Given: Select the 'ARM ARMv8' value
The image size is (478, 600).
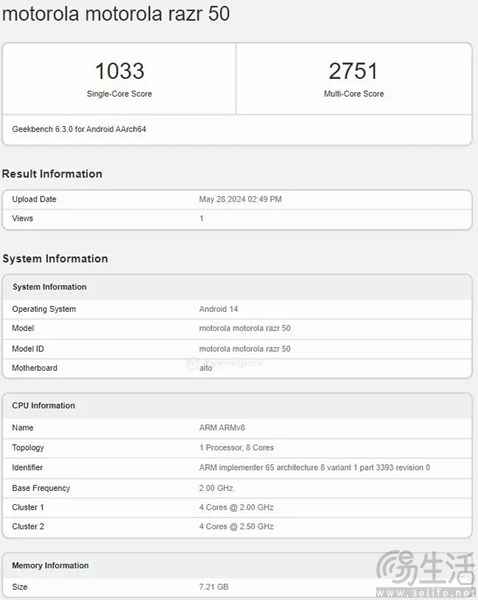Looking at the screenshot, I should [222, 427].
